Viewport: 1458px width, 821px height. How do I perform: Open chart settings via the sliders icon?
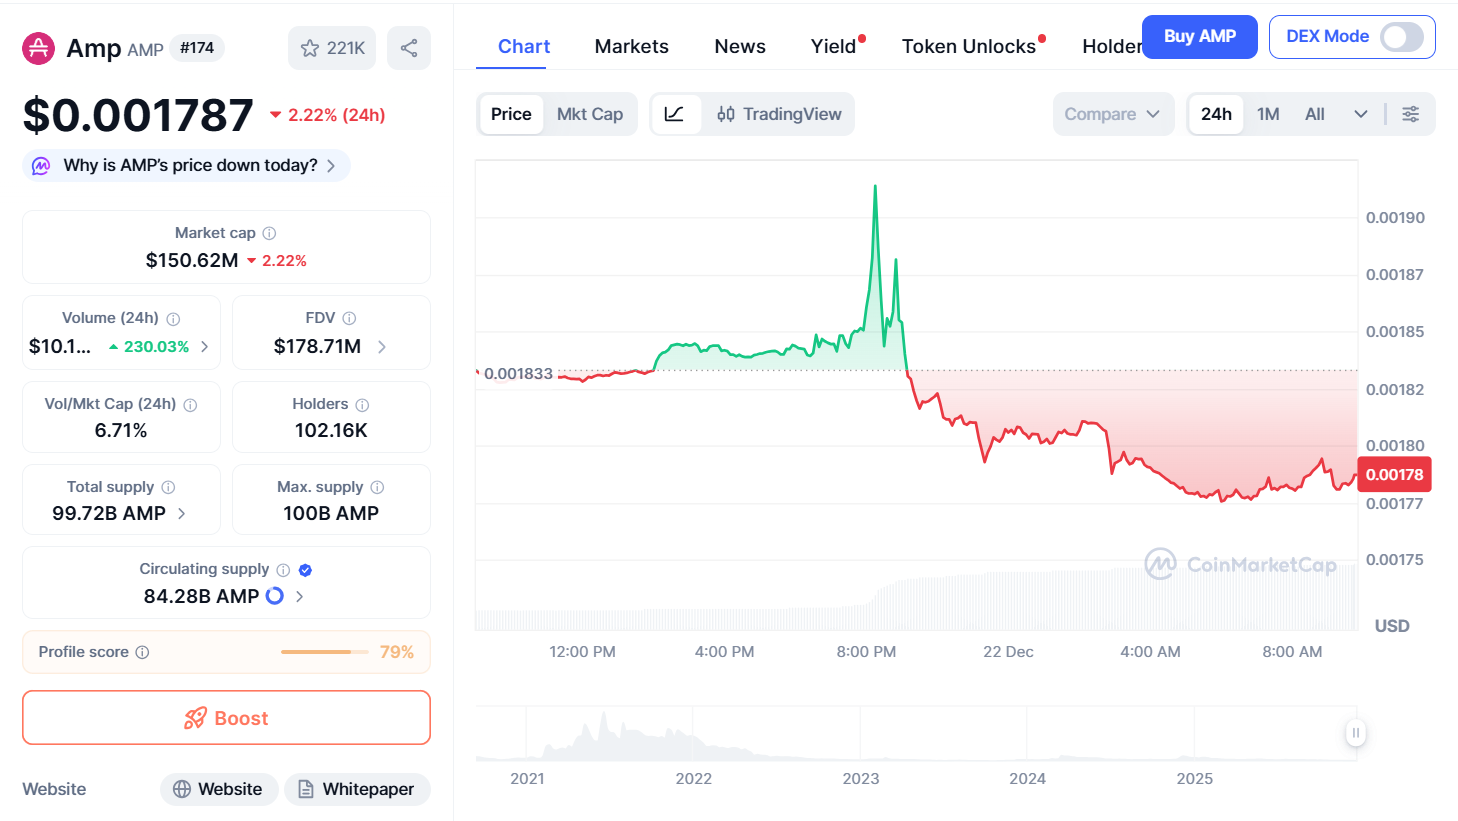coord(1411,114)
